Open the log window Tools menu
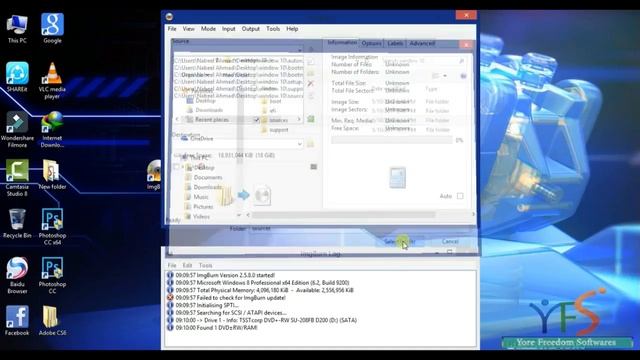This screenshot has height=360, width=640. coord(205,265)
